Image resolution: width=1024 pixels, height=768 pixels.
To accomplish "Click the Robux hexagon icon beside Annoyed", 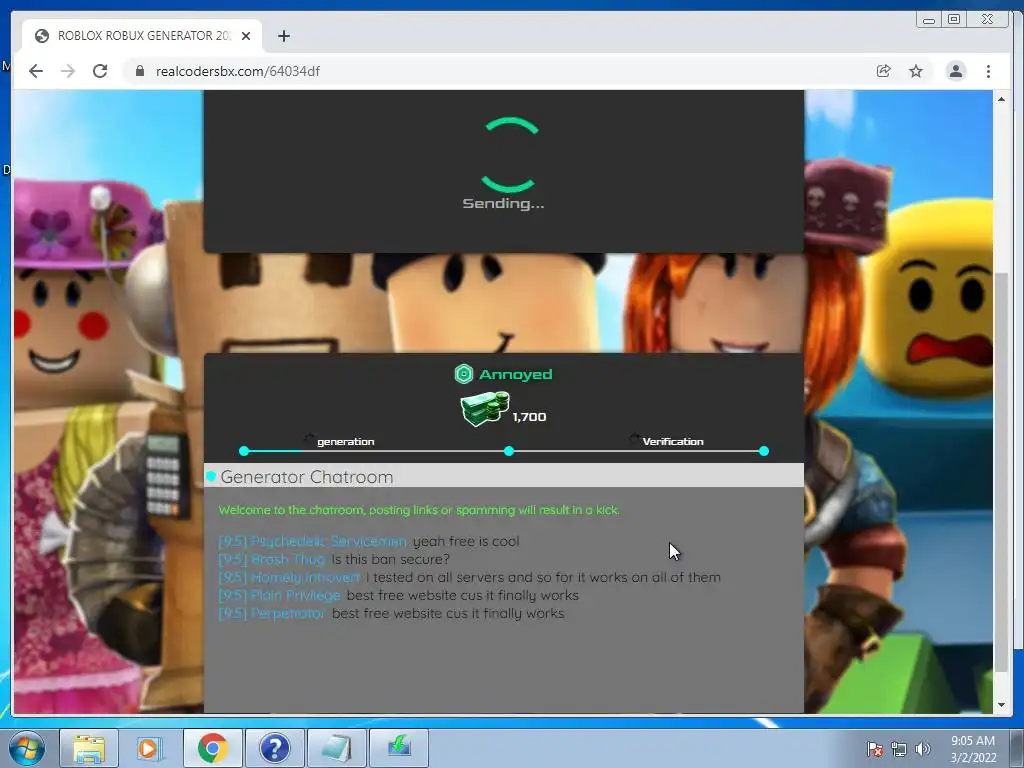I will pos(464,374).
